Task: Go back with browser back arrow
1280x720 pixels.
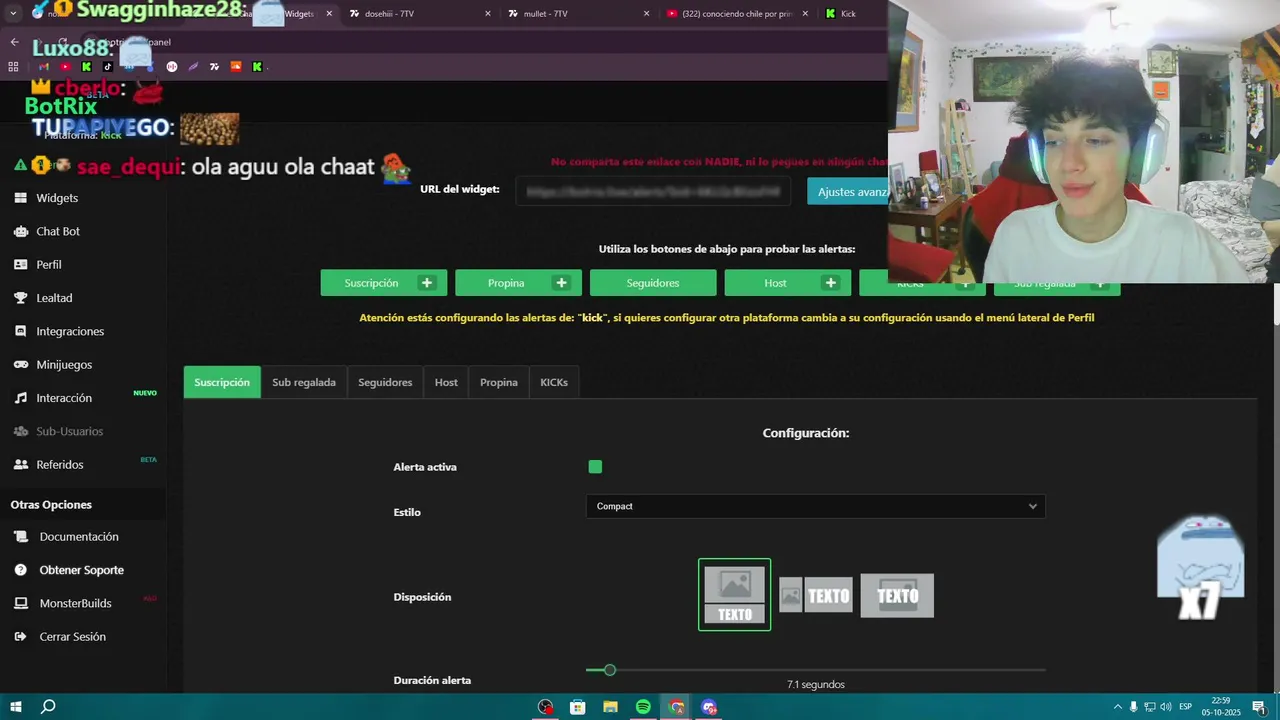Action: [x=14, y=42]
